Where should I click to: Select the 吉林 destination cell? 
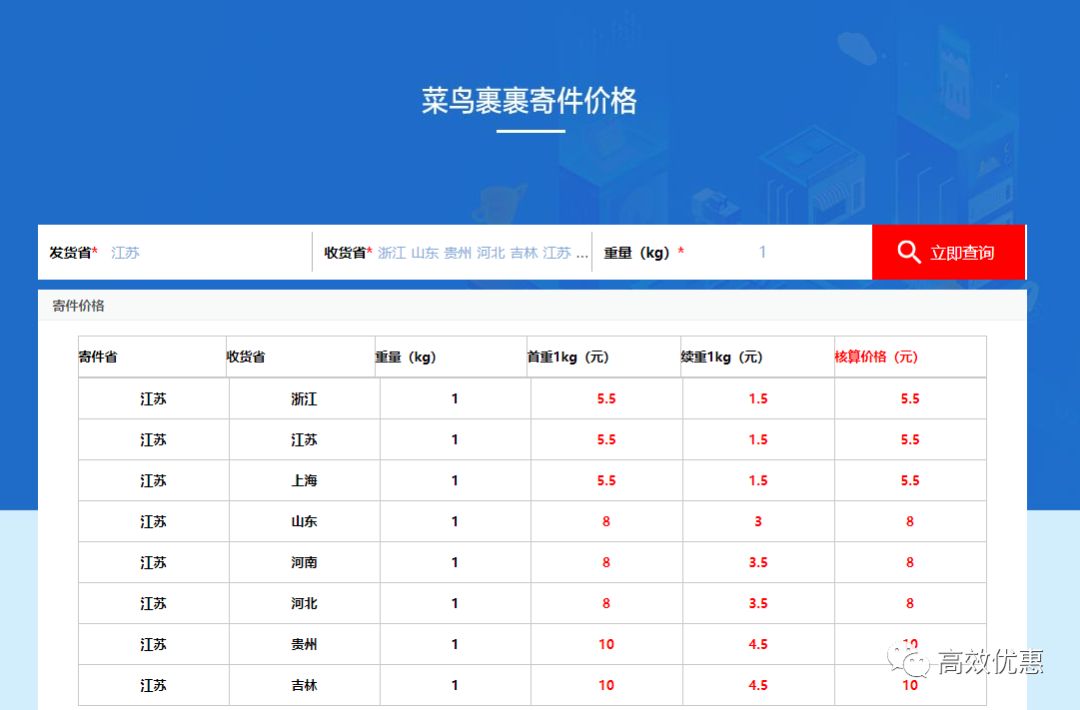point(304,685)
